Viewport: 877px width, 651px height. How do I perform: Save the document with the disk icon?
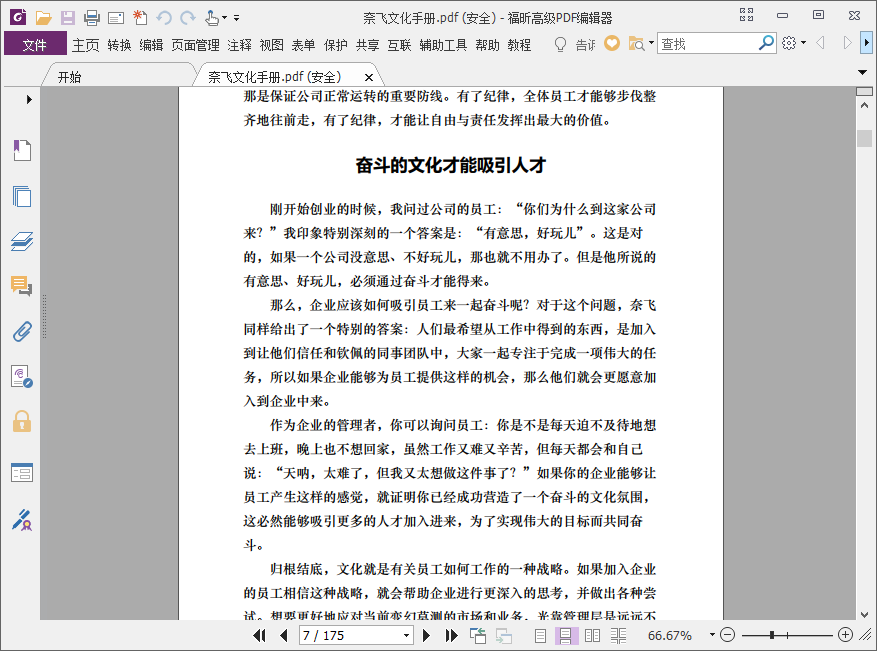point(68,18)
